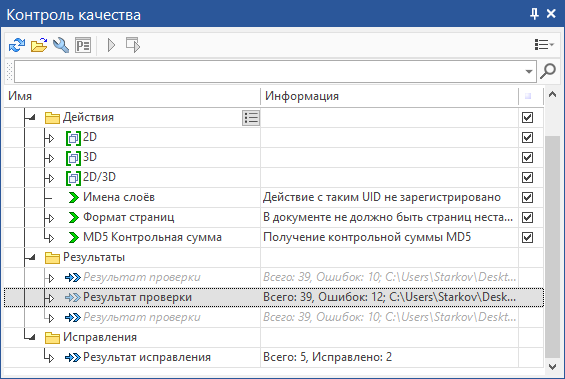Sort by the Информация column header
Screen dimensions: 565x379
click(x=389, y=96)
